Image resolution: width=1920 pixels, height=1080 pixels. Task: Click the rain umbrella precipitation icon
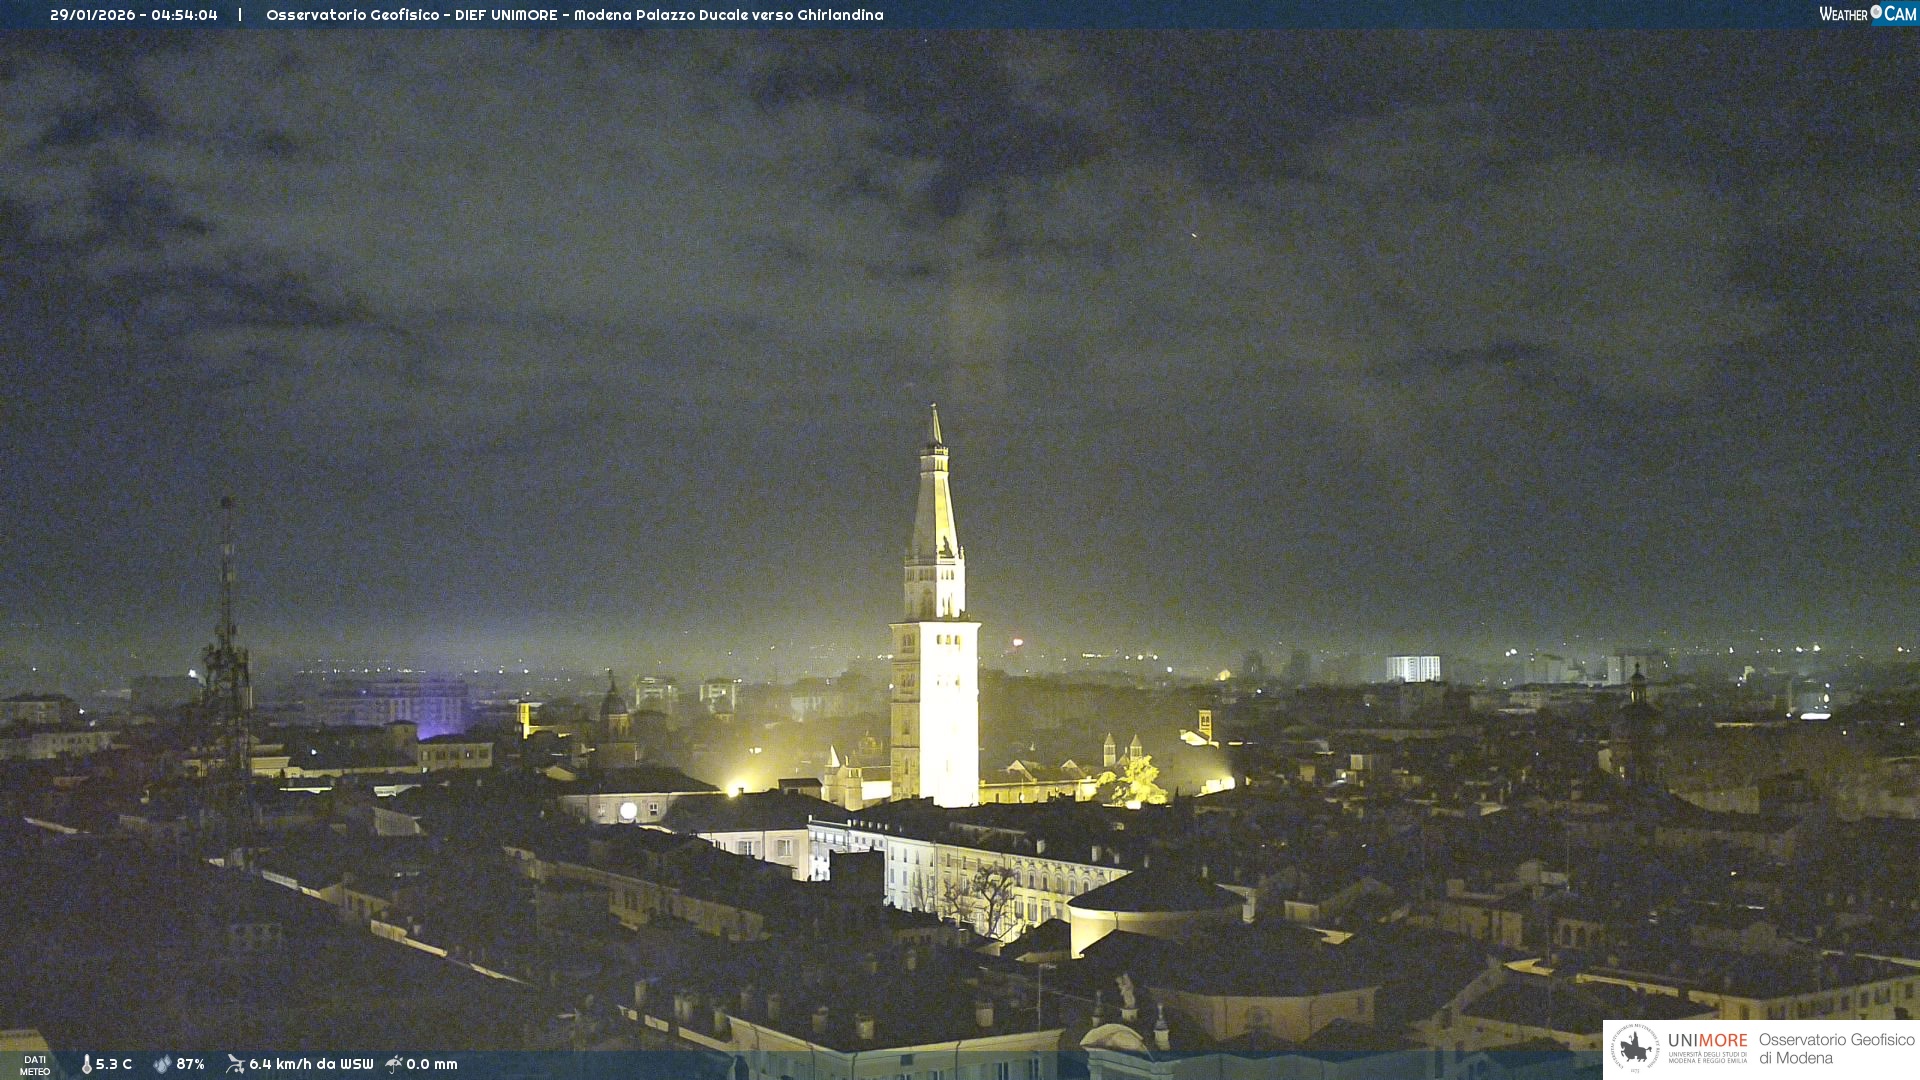pos(394,1064)
